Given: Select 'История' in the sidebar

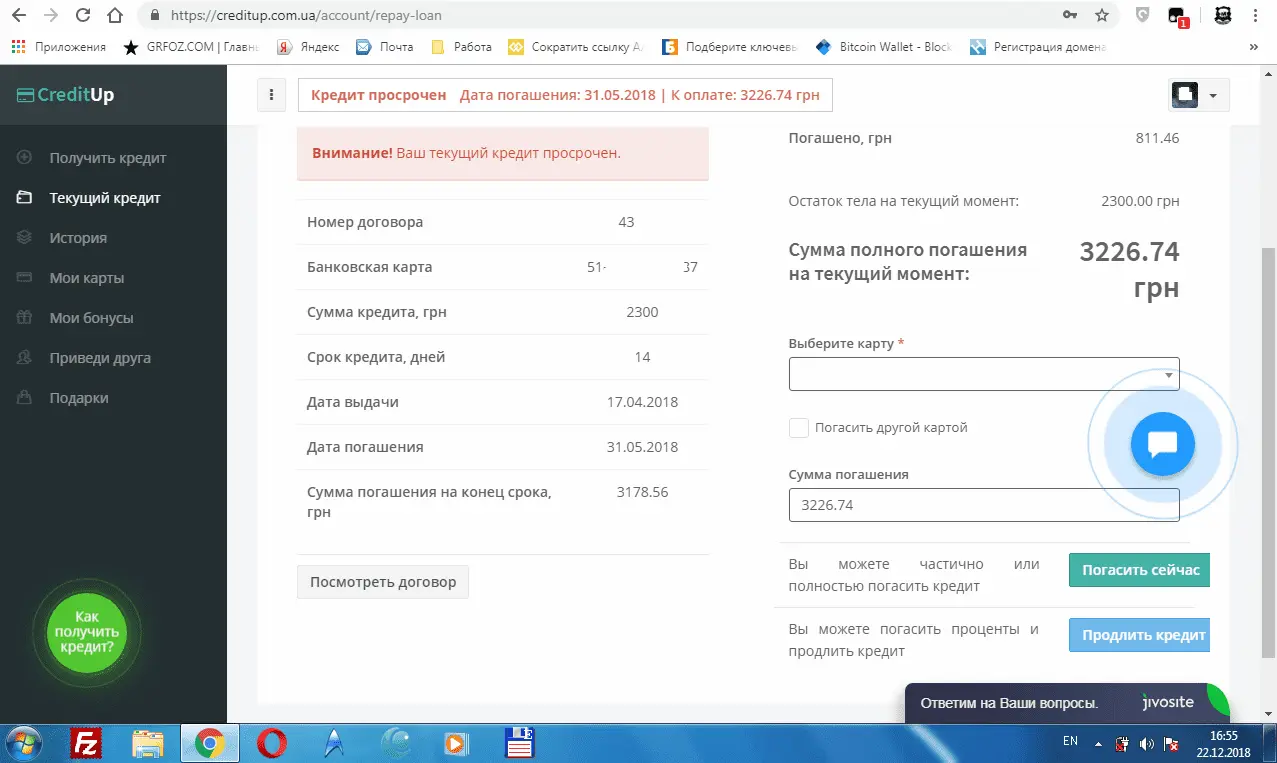Looking at the screenshot, I should [x=78, y=238].
